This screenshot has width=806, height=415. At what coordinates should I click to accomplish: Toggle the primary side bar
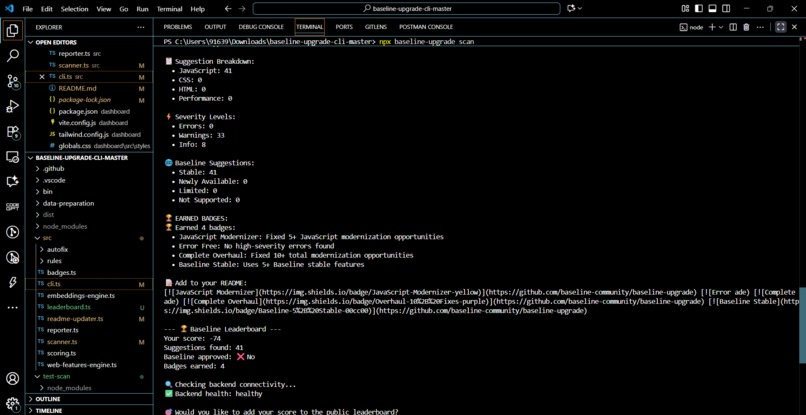tap(699, 9)
